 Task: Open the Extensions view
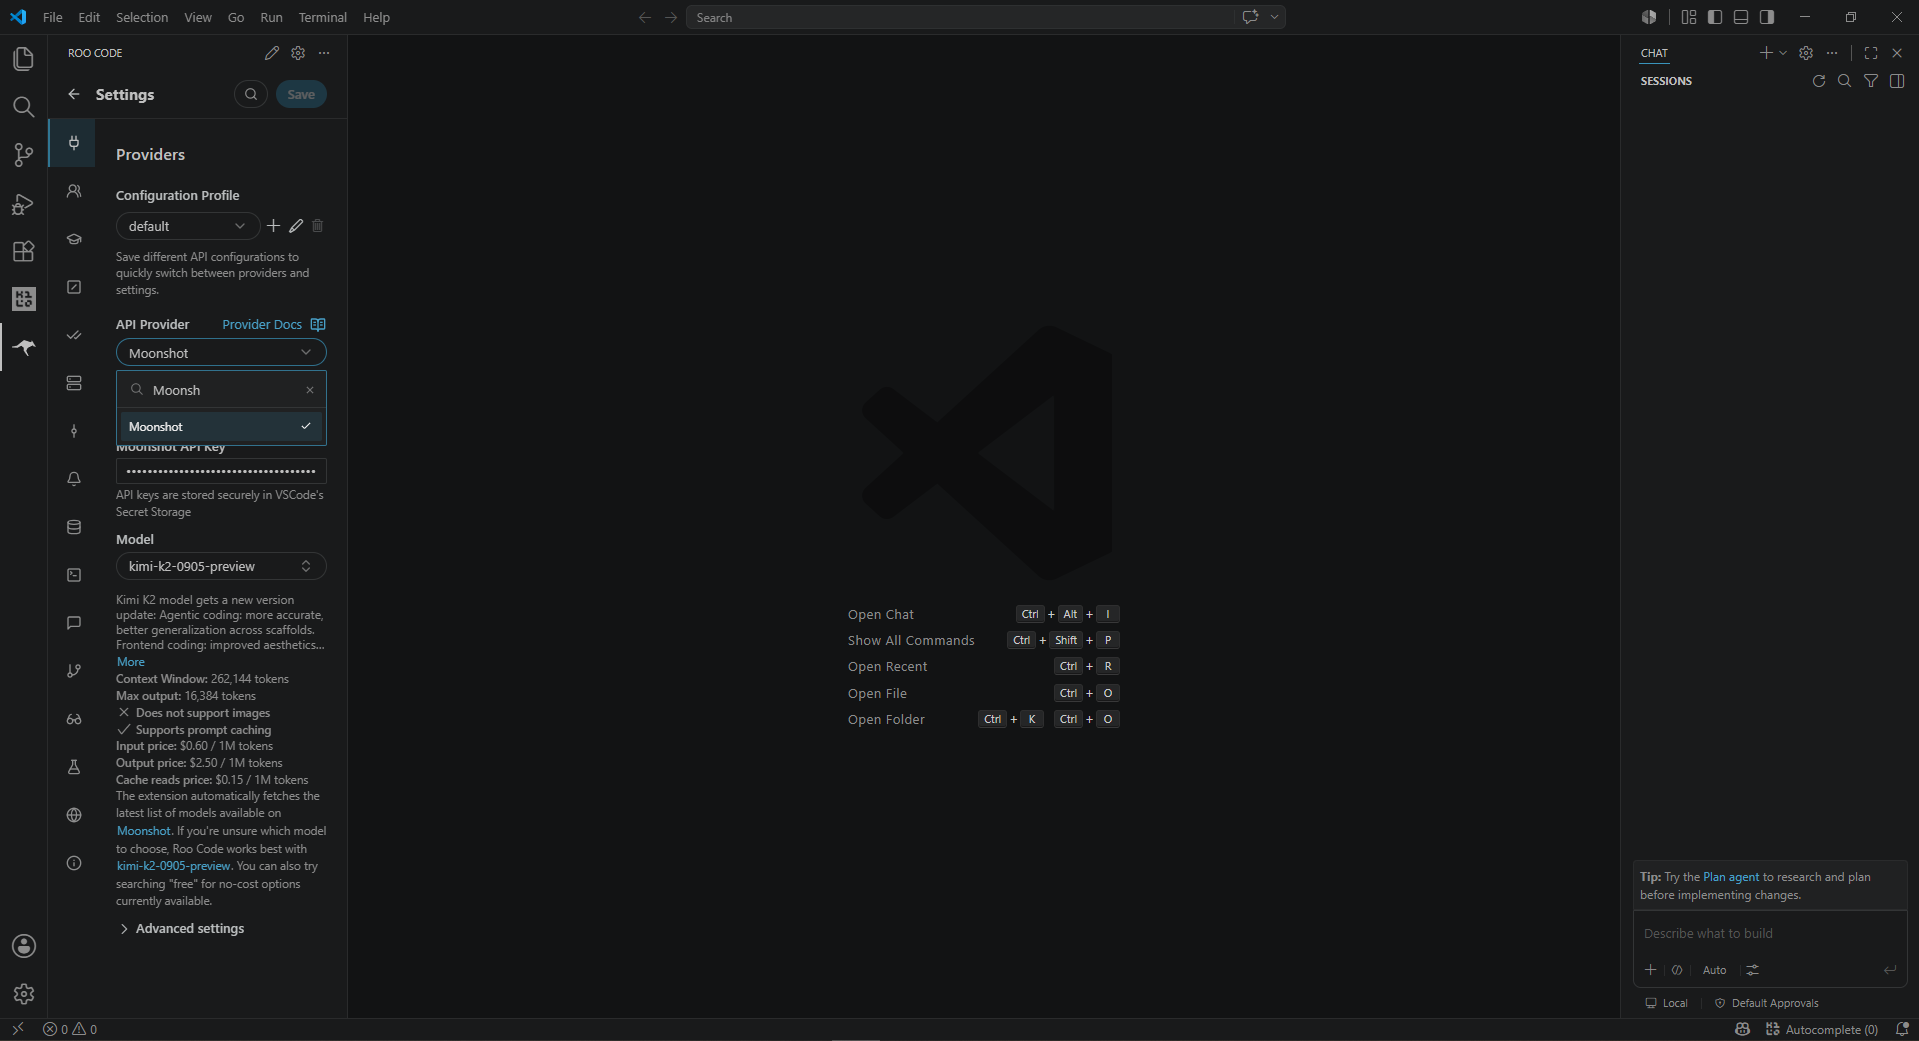point(24,251)
